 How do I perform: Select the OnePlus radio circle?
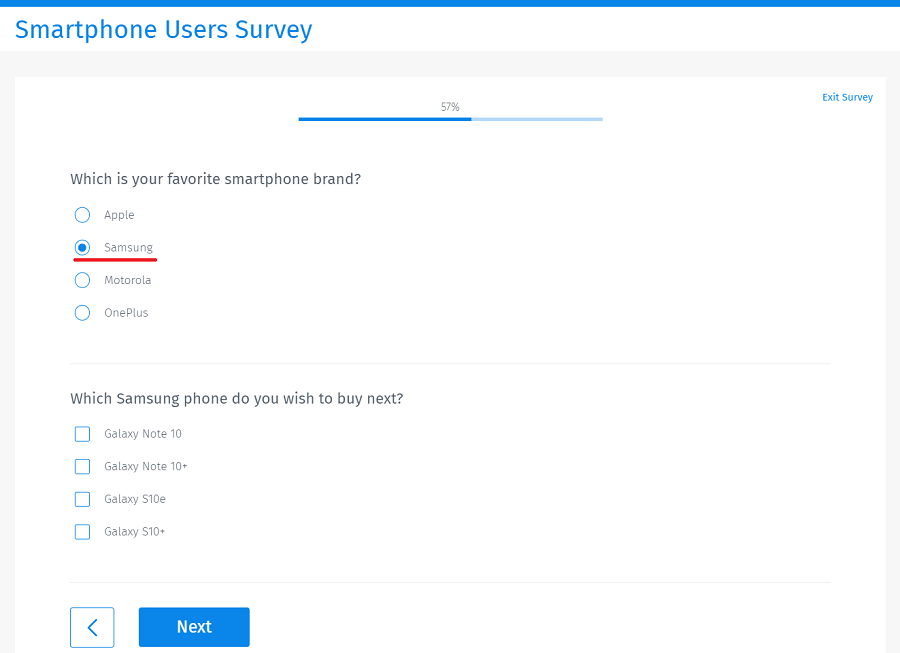(x=83, y=313)
